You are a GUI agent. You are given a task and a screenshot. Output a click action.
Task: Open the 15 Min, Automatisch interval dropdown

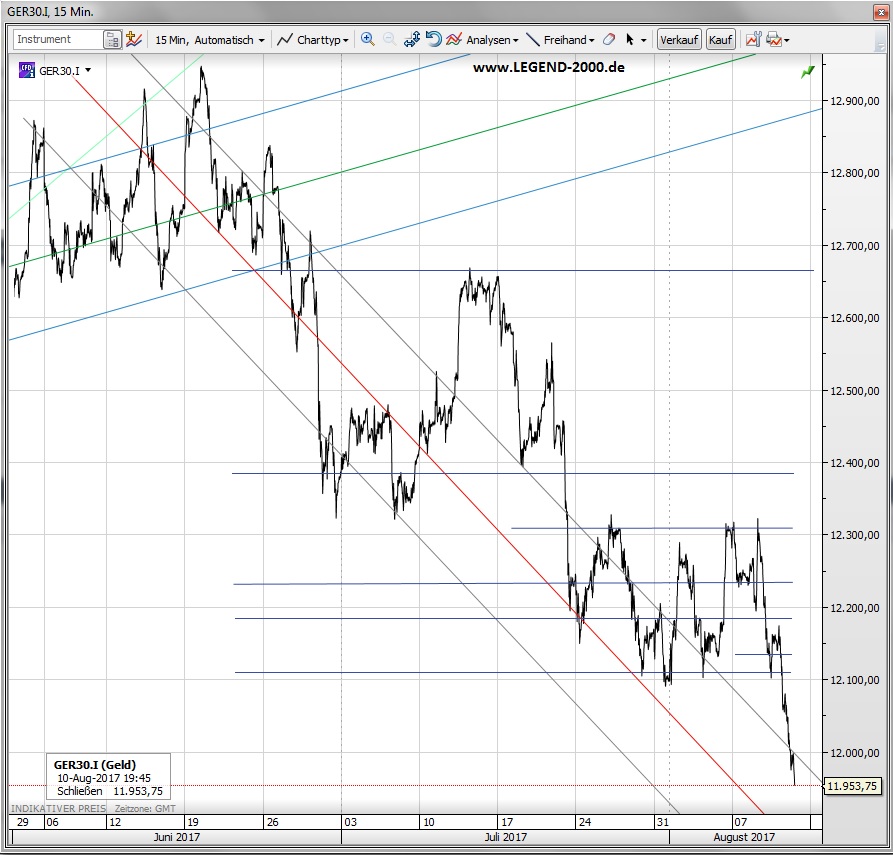pos(210,40)
